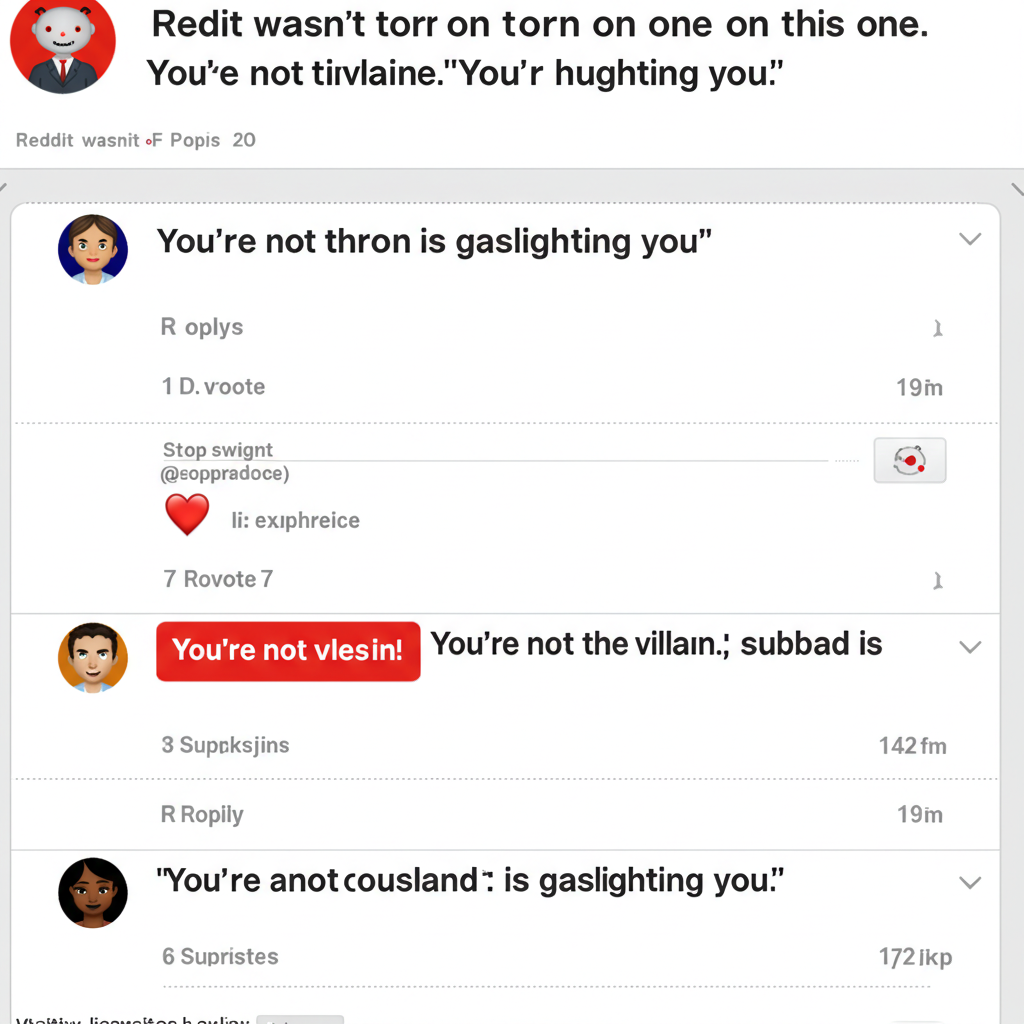Click the "R Ropily" reply link
The width and height of the screenshot is (1024, 1024).
[202, 814]
